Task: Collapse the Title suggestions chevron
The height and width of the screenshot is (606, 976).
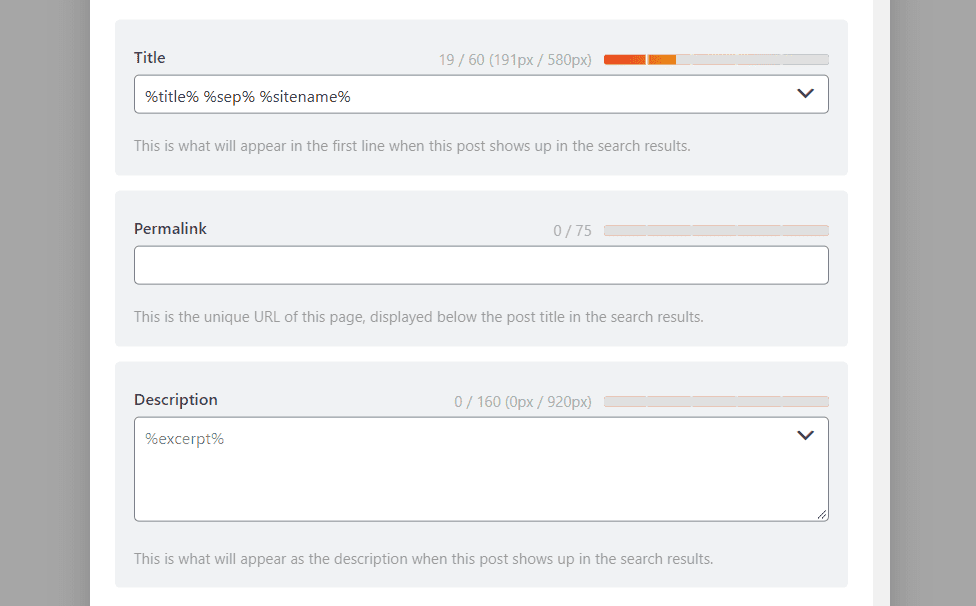Action: coord(806,93)
